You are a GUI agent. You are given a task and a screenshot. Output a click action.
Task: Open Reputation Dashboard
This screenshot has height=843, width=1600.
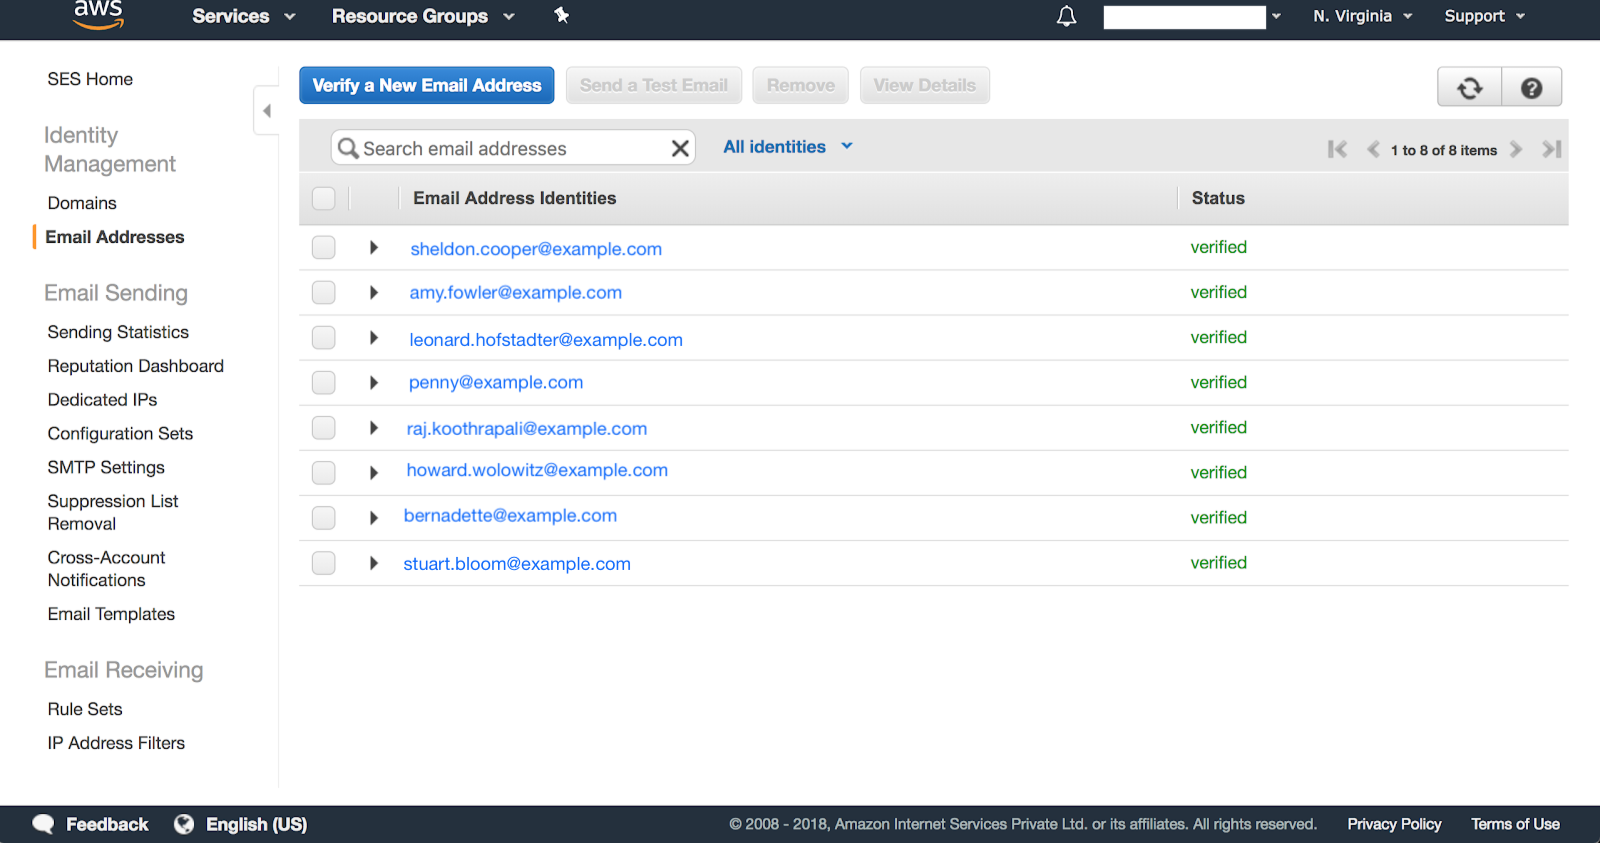[x=136, y=366]
